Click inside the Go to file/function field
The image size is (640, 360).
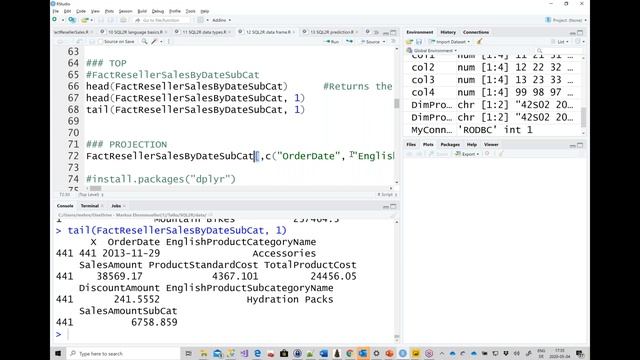(x=162, y=20)
